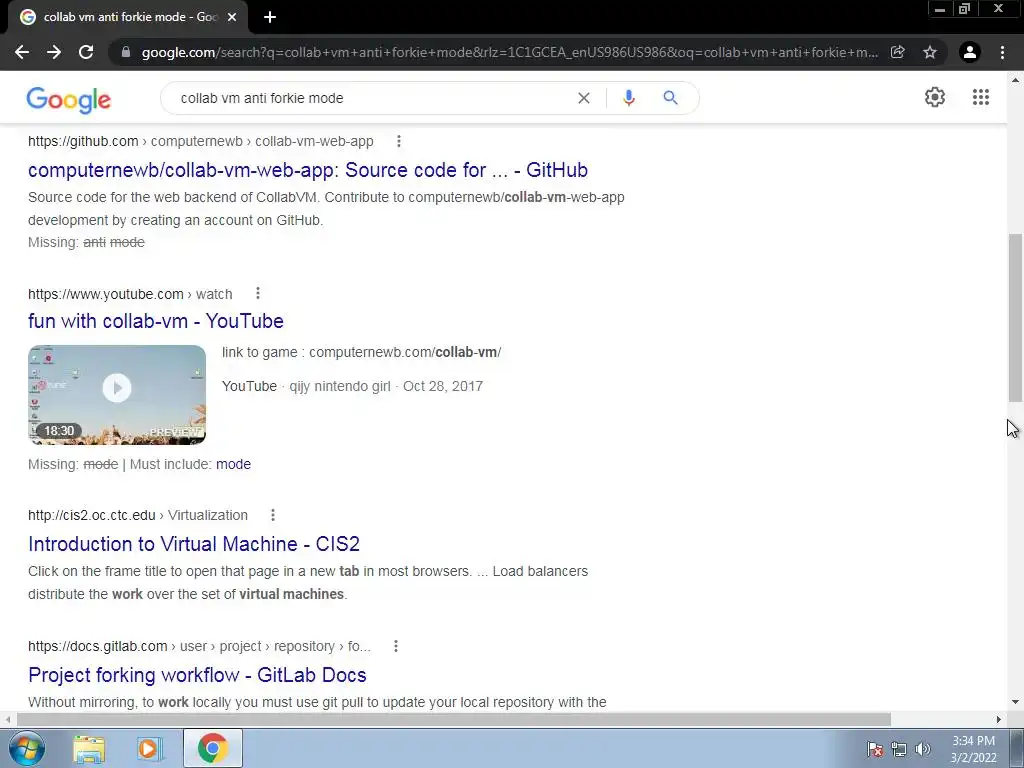1024x768 pixels.
Task: Bookmark this page with star icon
Action: click(930, 52)
